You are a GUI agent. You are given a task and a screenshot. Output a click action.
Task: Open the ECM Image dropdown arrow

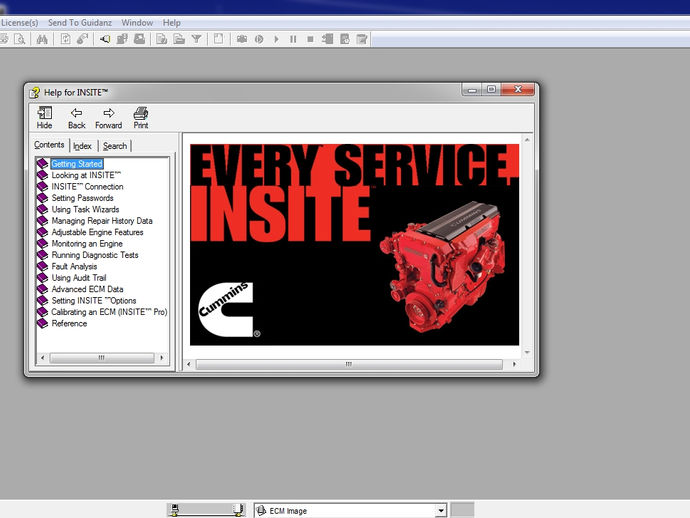pyautogui.click(x=440, y=511)
